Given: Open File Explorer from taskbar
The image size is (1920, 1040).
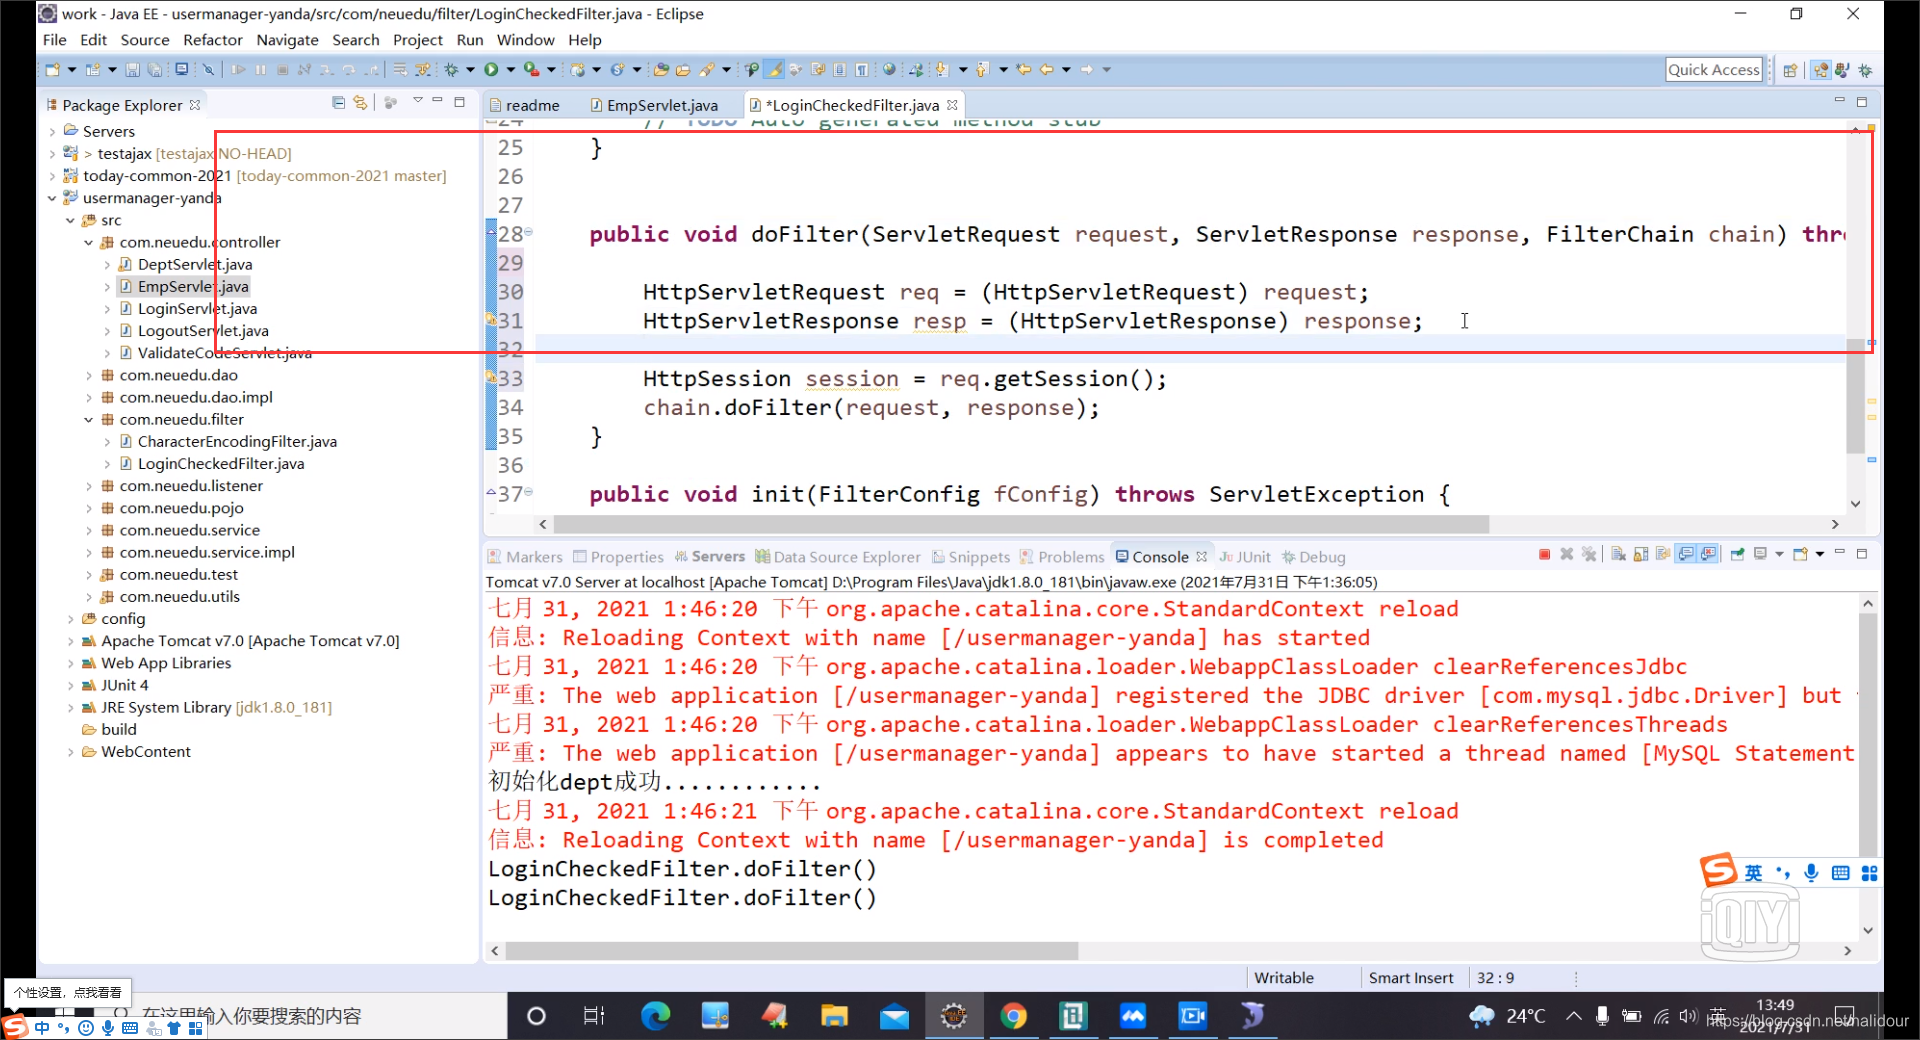Looking at the screenshot, I should click(x=834, y=1016).
